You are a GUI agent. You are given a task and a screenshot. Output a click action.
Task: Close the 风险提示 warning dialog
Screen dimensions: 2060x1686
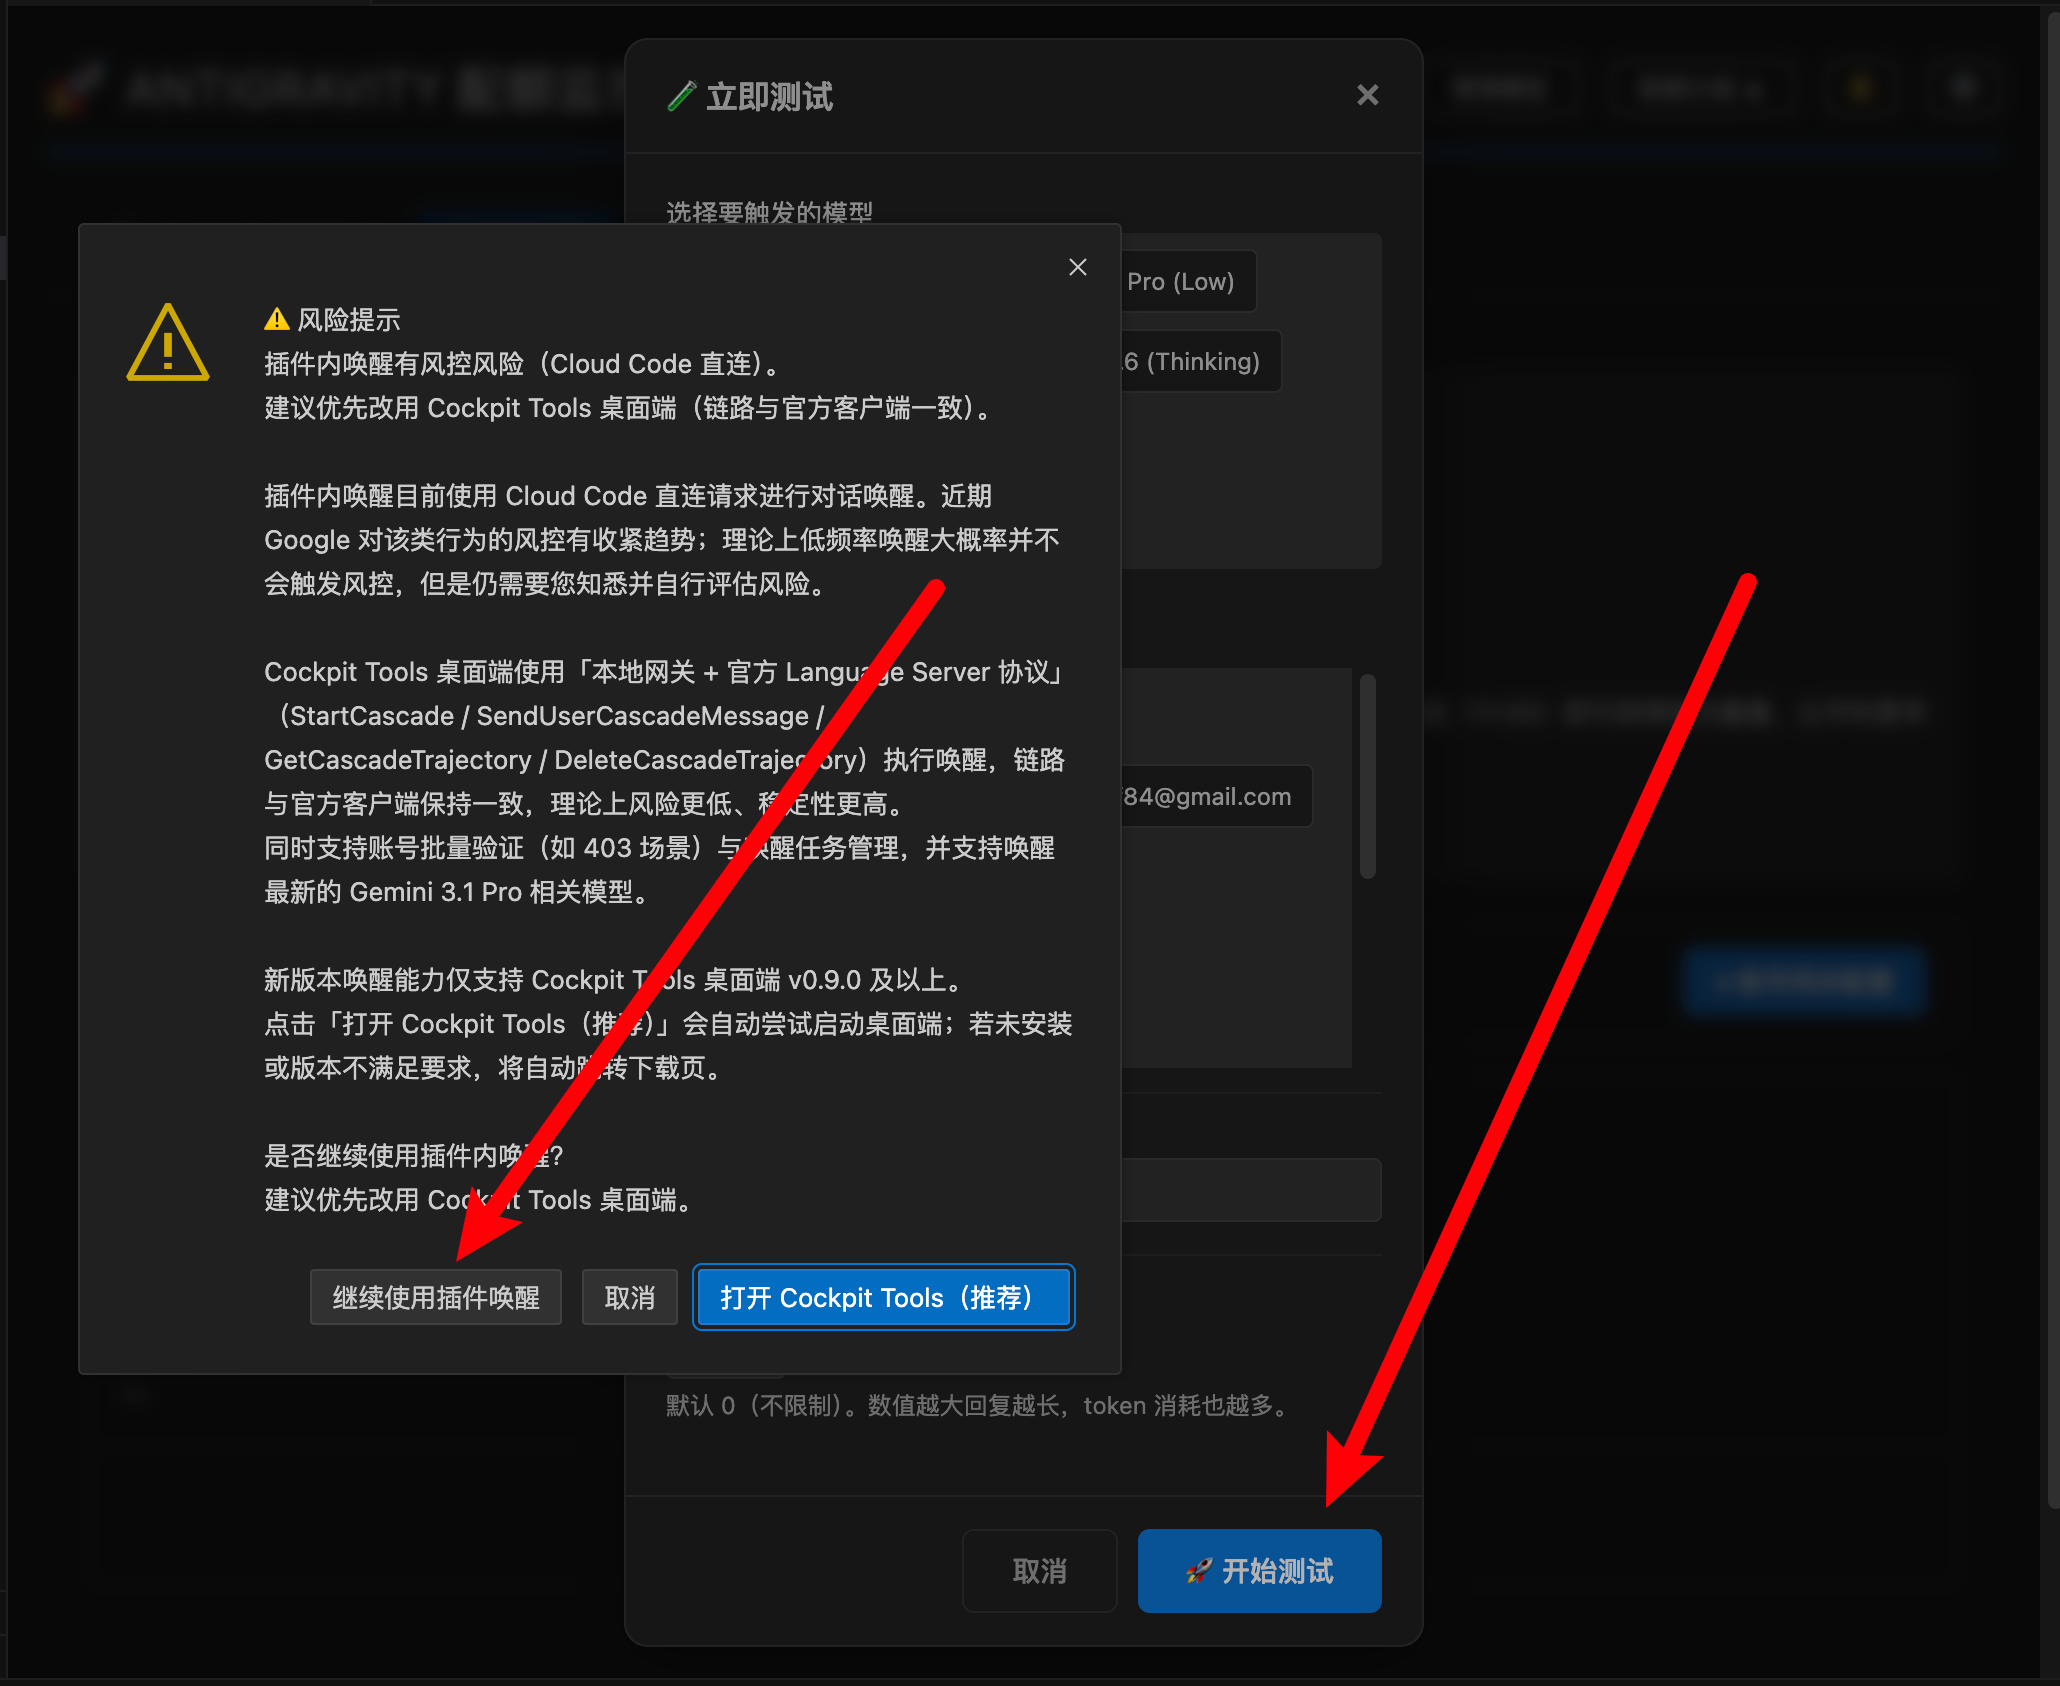(1077, 267)
